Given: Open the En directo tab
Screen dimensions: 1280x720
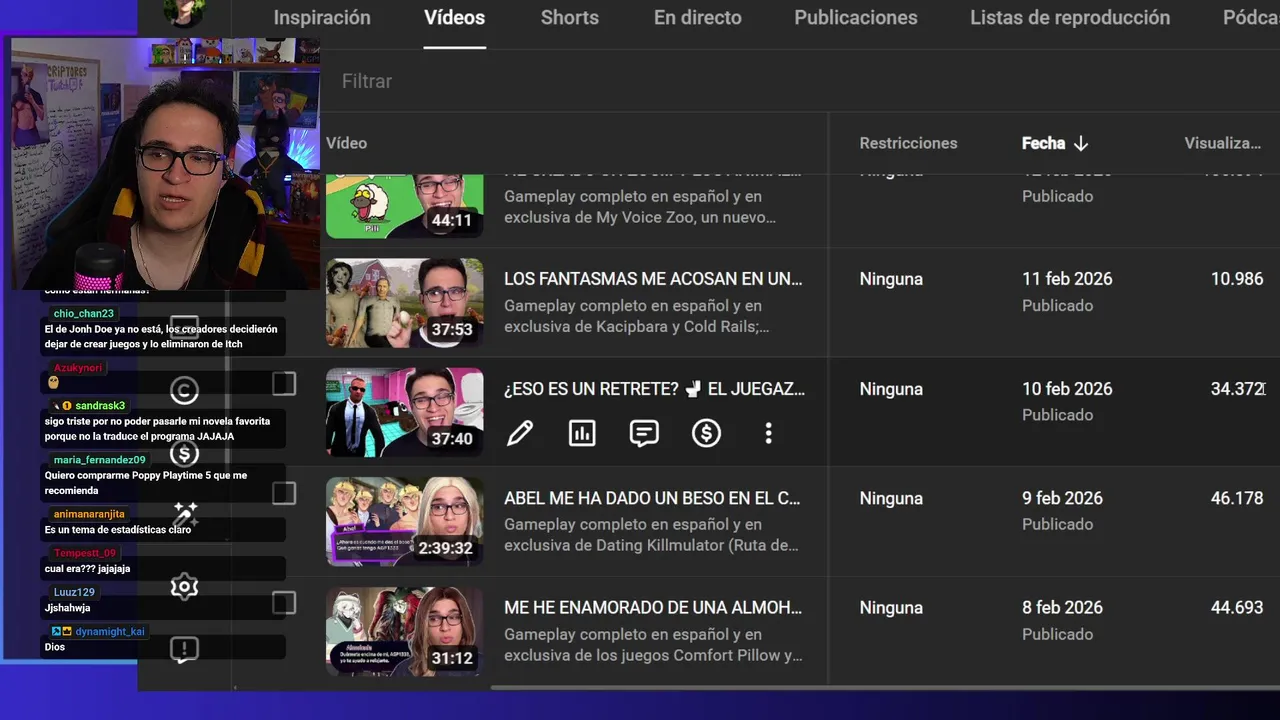Looking at the screenshot, I should 698,18.
